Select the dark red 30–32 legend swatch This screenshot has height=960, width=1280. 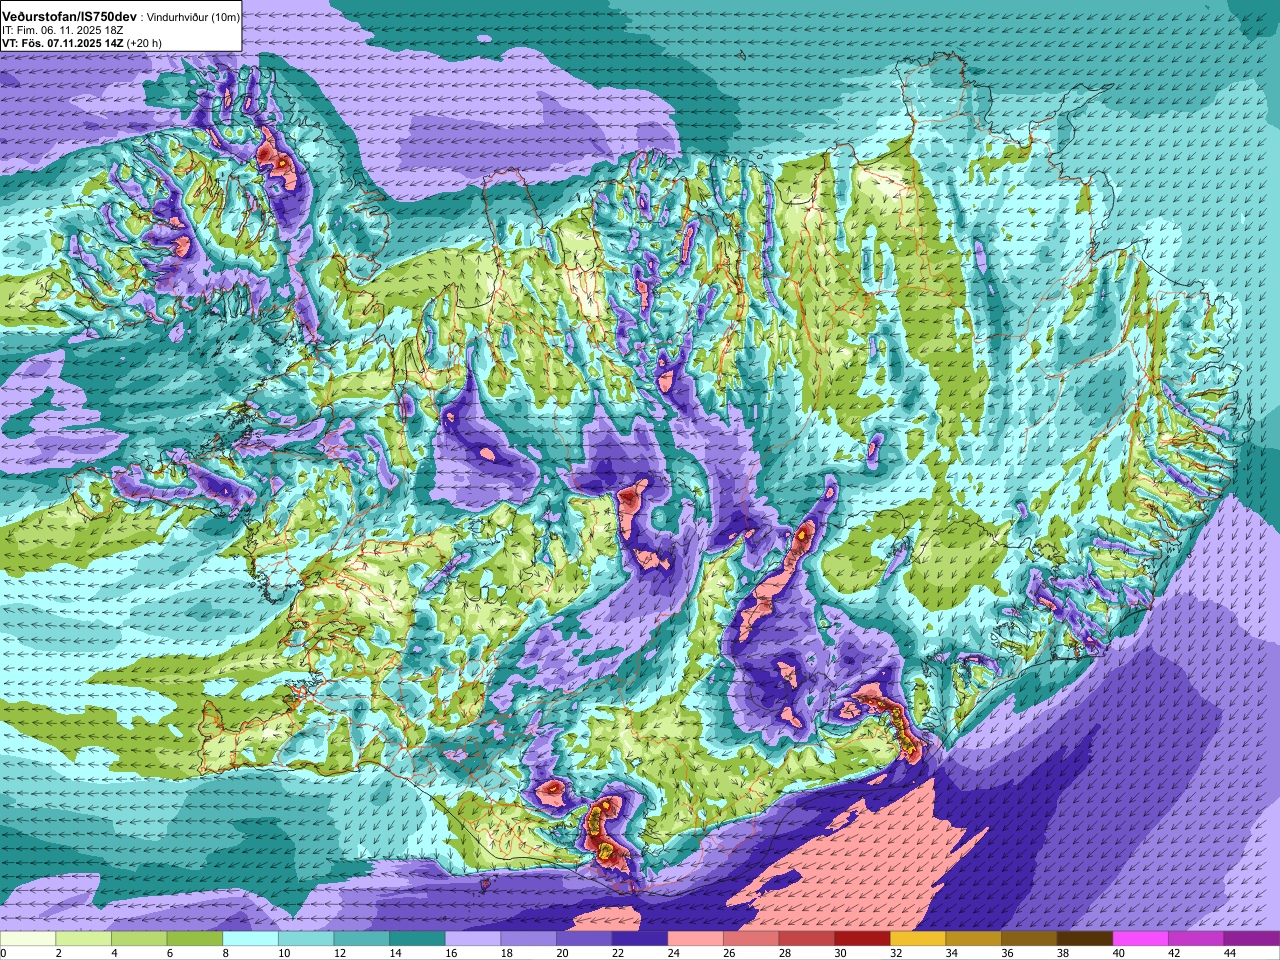(863, 939)
